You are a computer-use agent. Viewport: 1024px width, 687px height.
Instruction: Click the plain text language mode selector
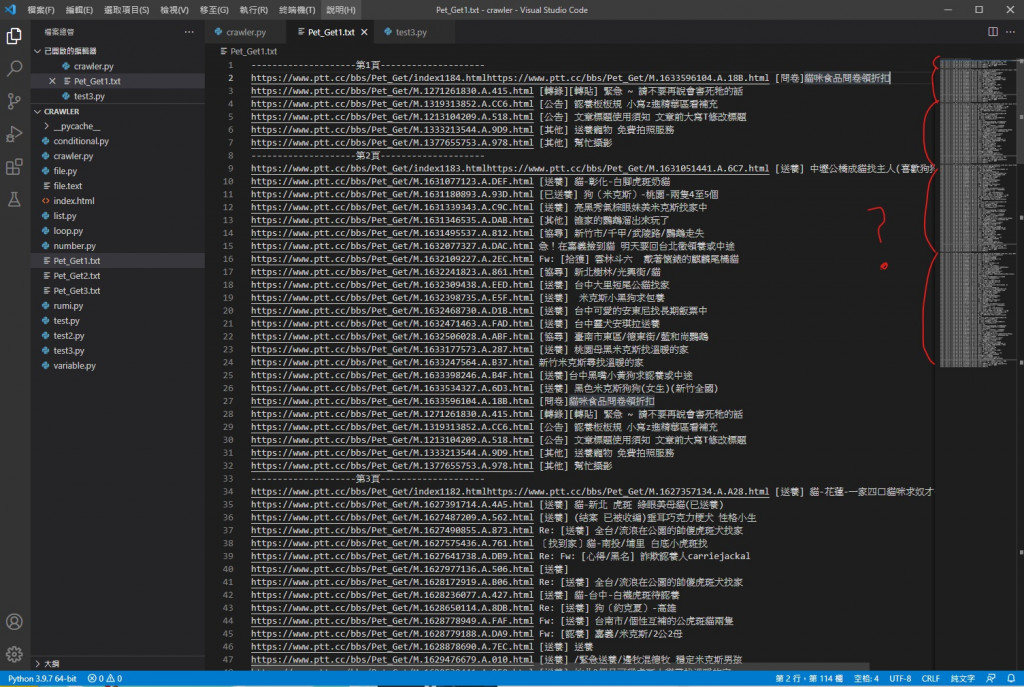[962, 679]
